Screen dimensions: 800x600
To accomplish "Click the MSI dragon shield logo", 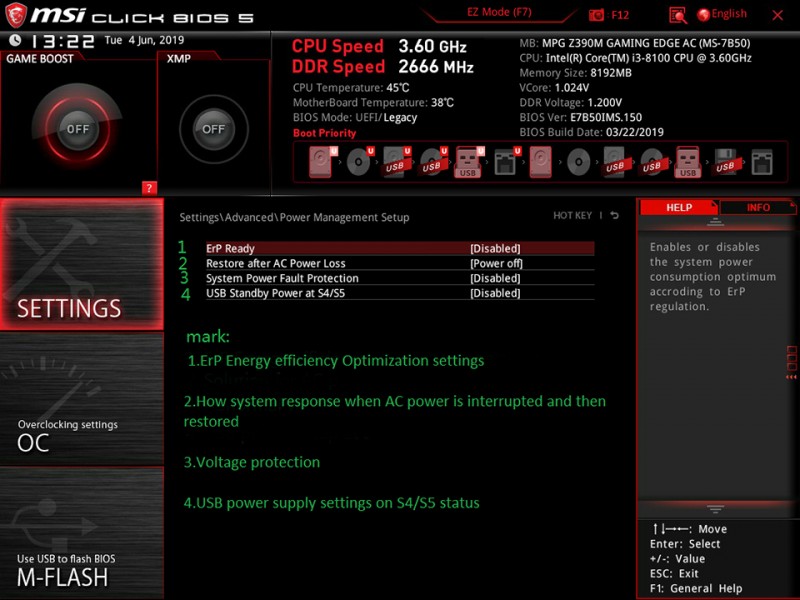I will [x=15, y=14].
